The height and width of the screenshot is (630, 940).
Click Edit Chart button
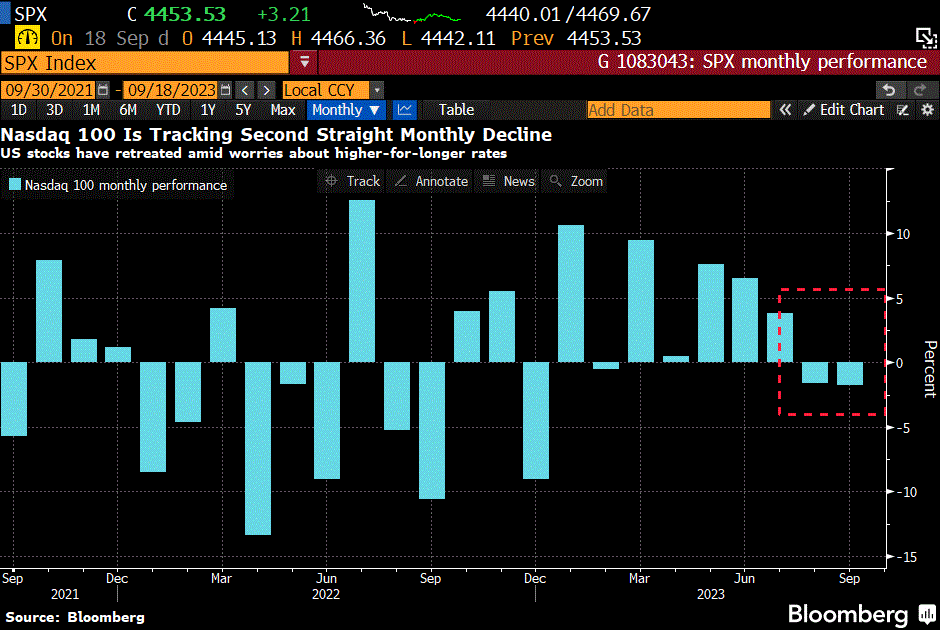click(844, 110)
